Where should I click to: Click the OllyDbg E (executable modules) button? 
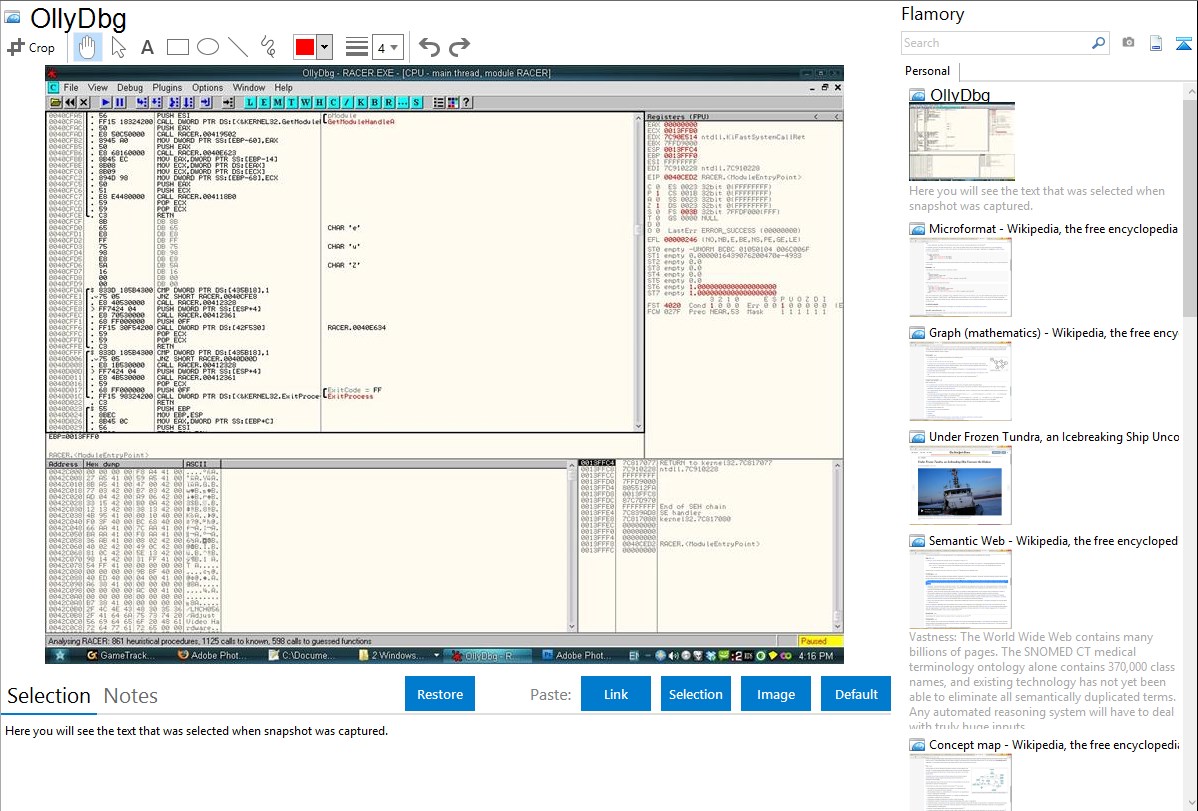tap(264, 102)
